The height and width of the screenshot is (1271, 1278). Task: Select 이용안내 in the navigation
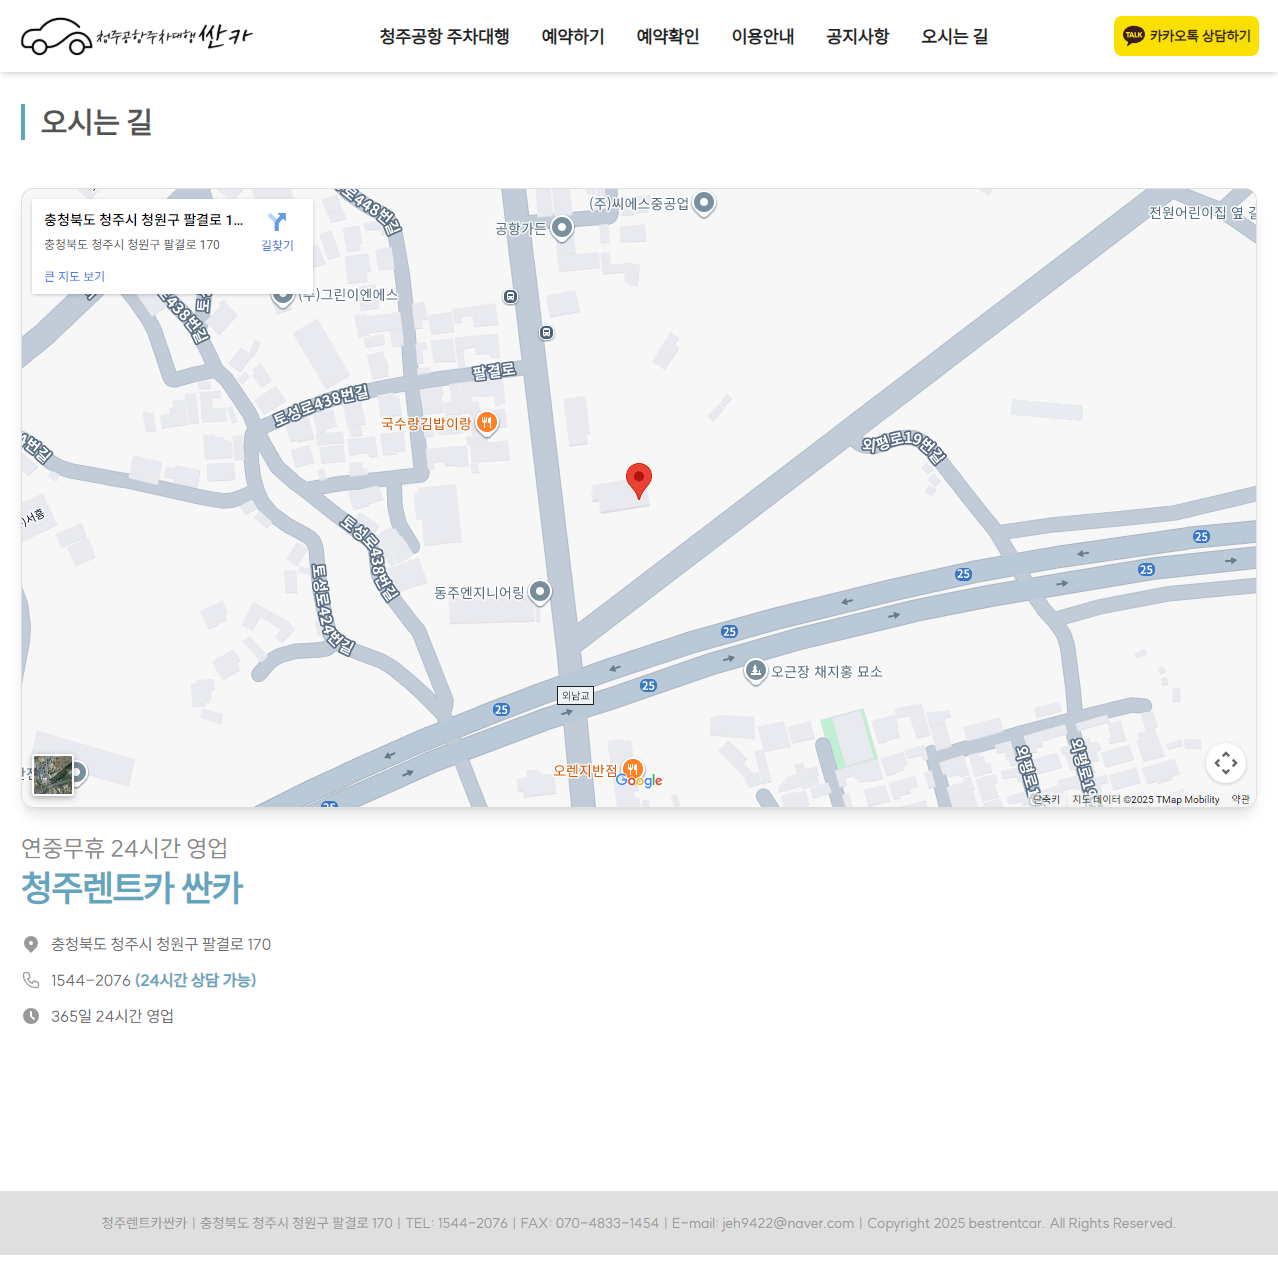[763, 36]
